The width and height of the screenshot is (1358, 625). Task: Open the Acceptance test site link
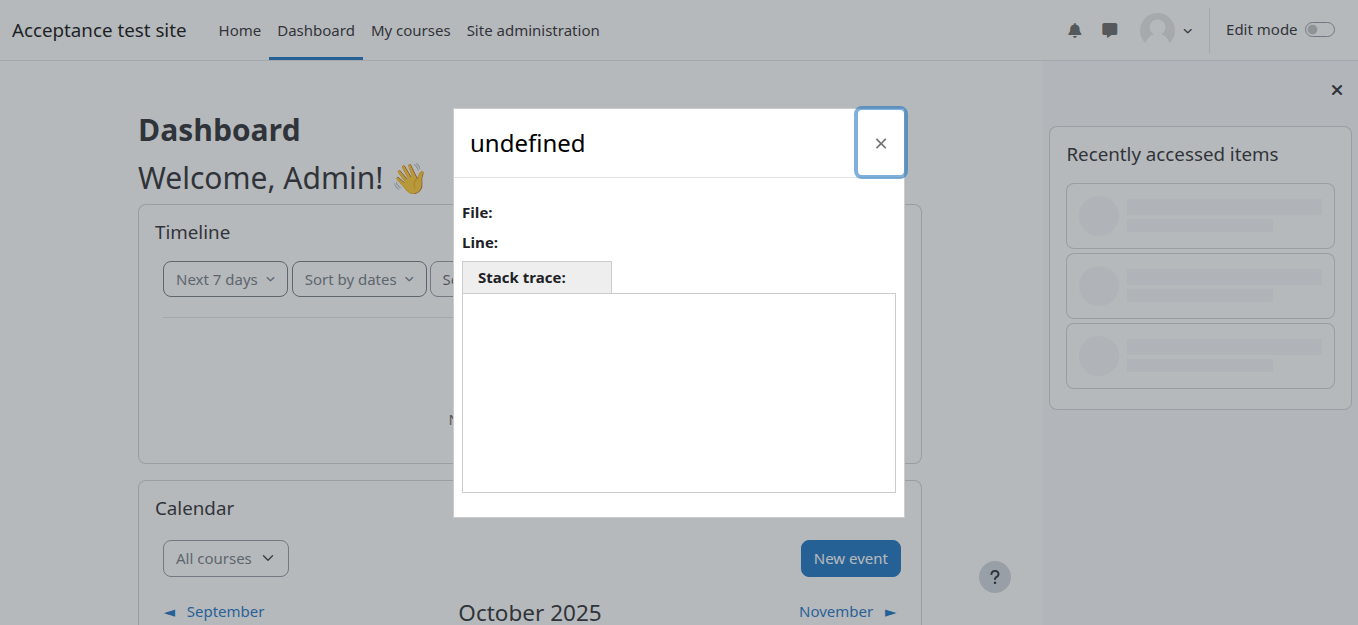[x=99, y=31]
